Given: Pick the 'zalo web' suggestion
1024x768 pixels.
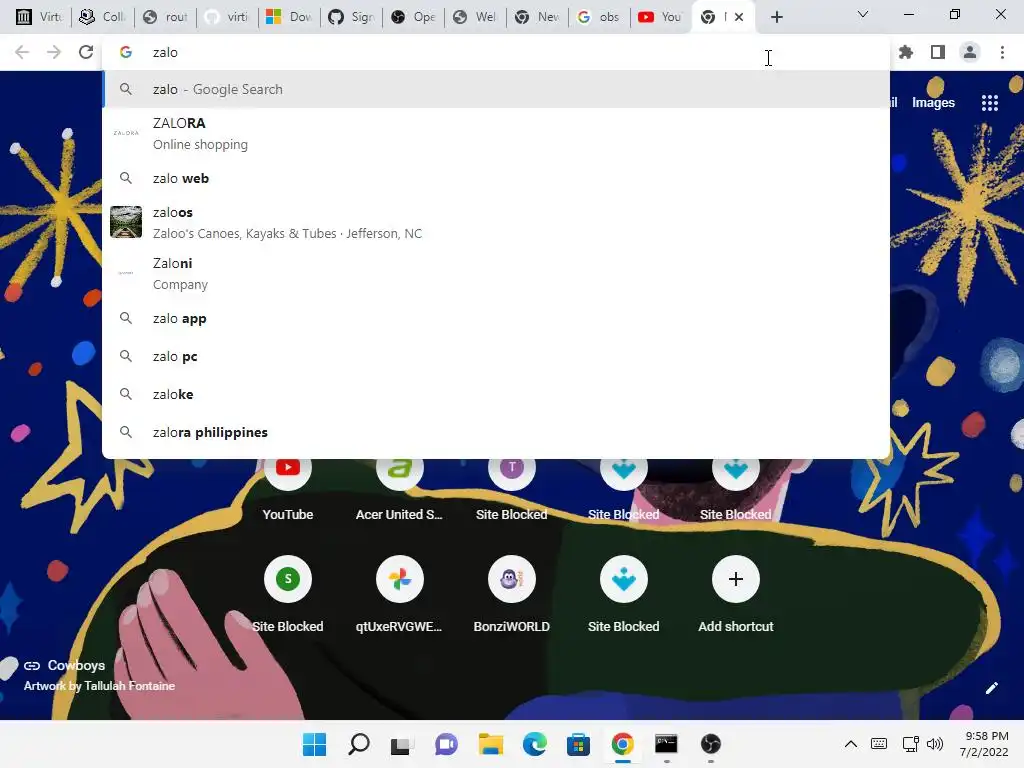Looking at the screenshot, I should 496,178.
